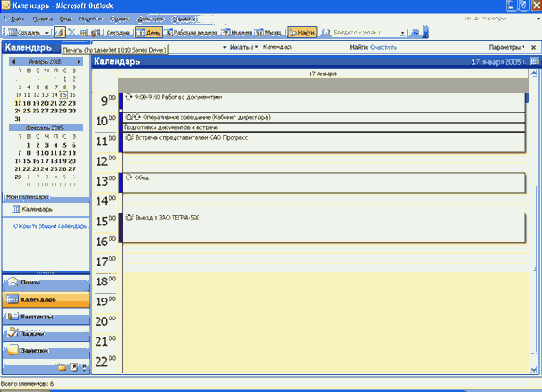Screen dimensions: 542x392
Task: Open the Создать dropdown arrow
Action: pos(47,33)
